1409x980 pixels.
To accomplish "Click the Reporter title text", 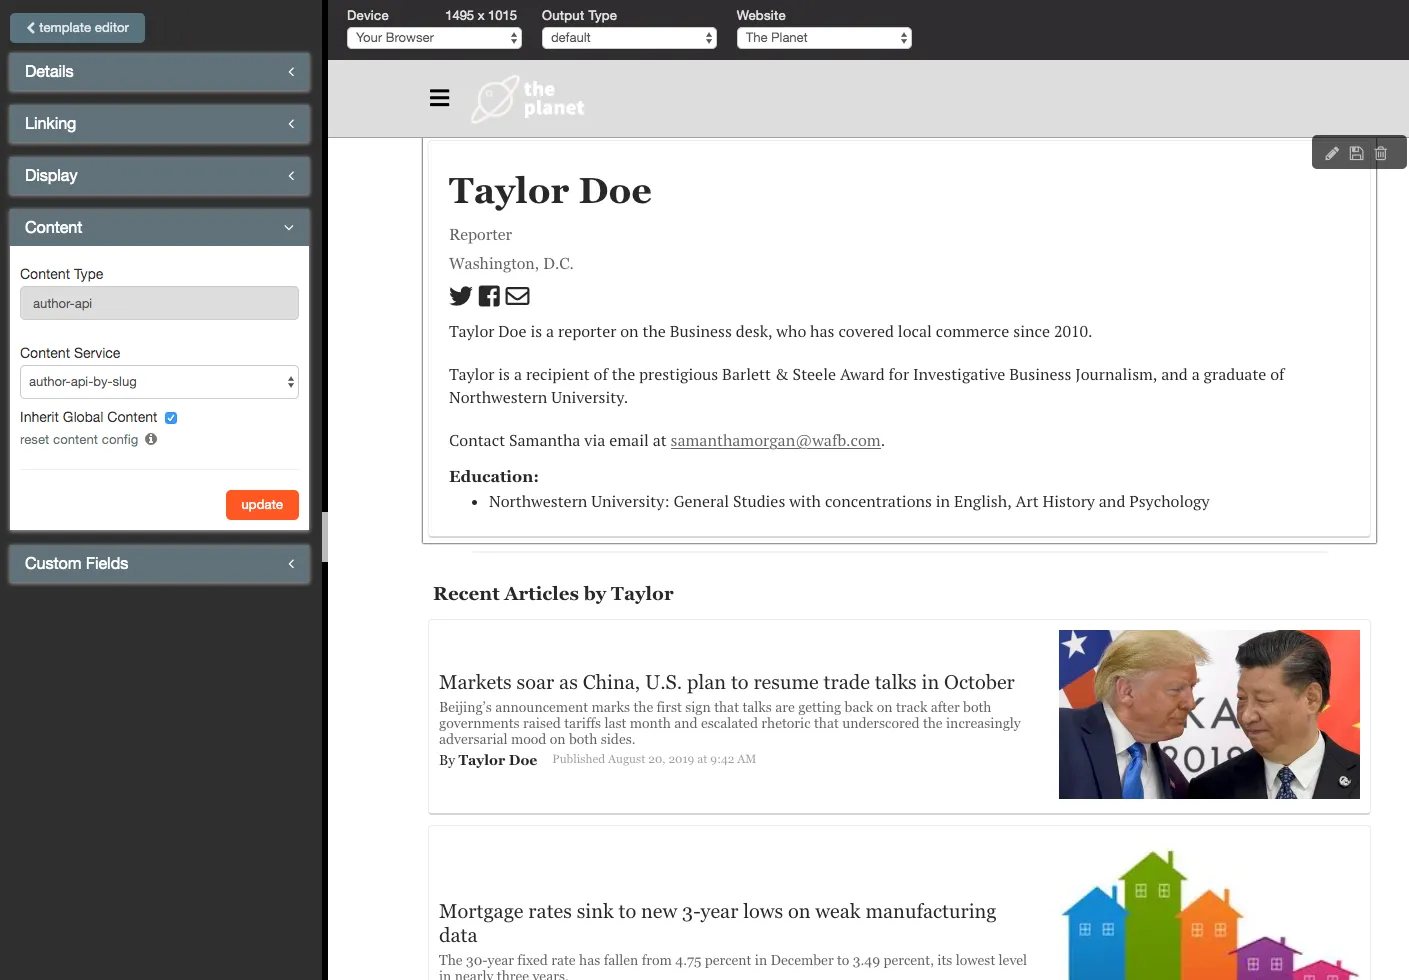I will (x=480, y=235).
